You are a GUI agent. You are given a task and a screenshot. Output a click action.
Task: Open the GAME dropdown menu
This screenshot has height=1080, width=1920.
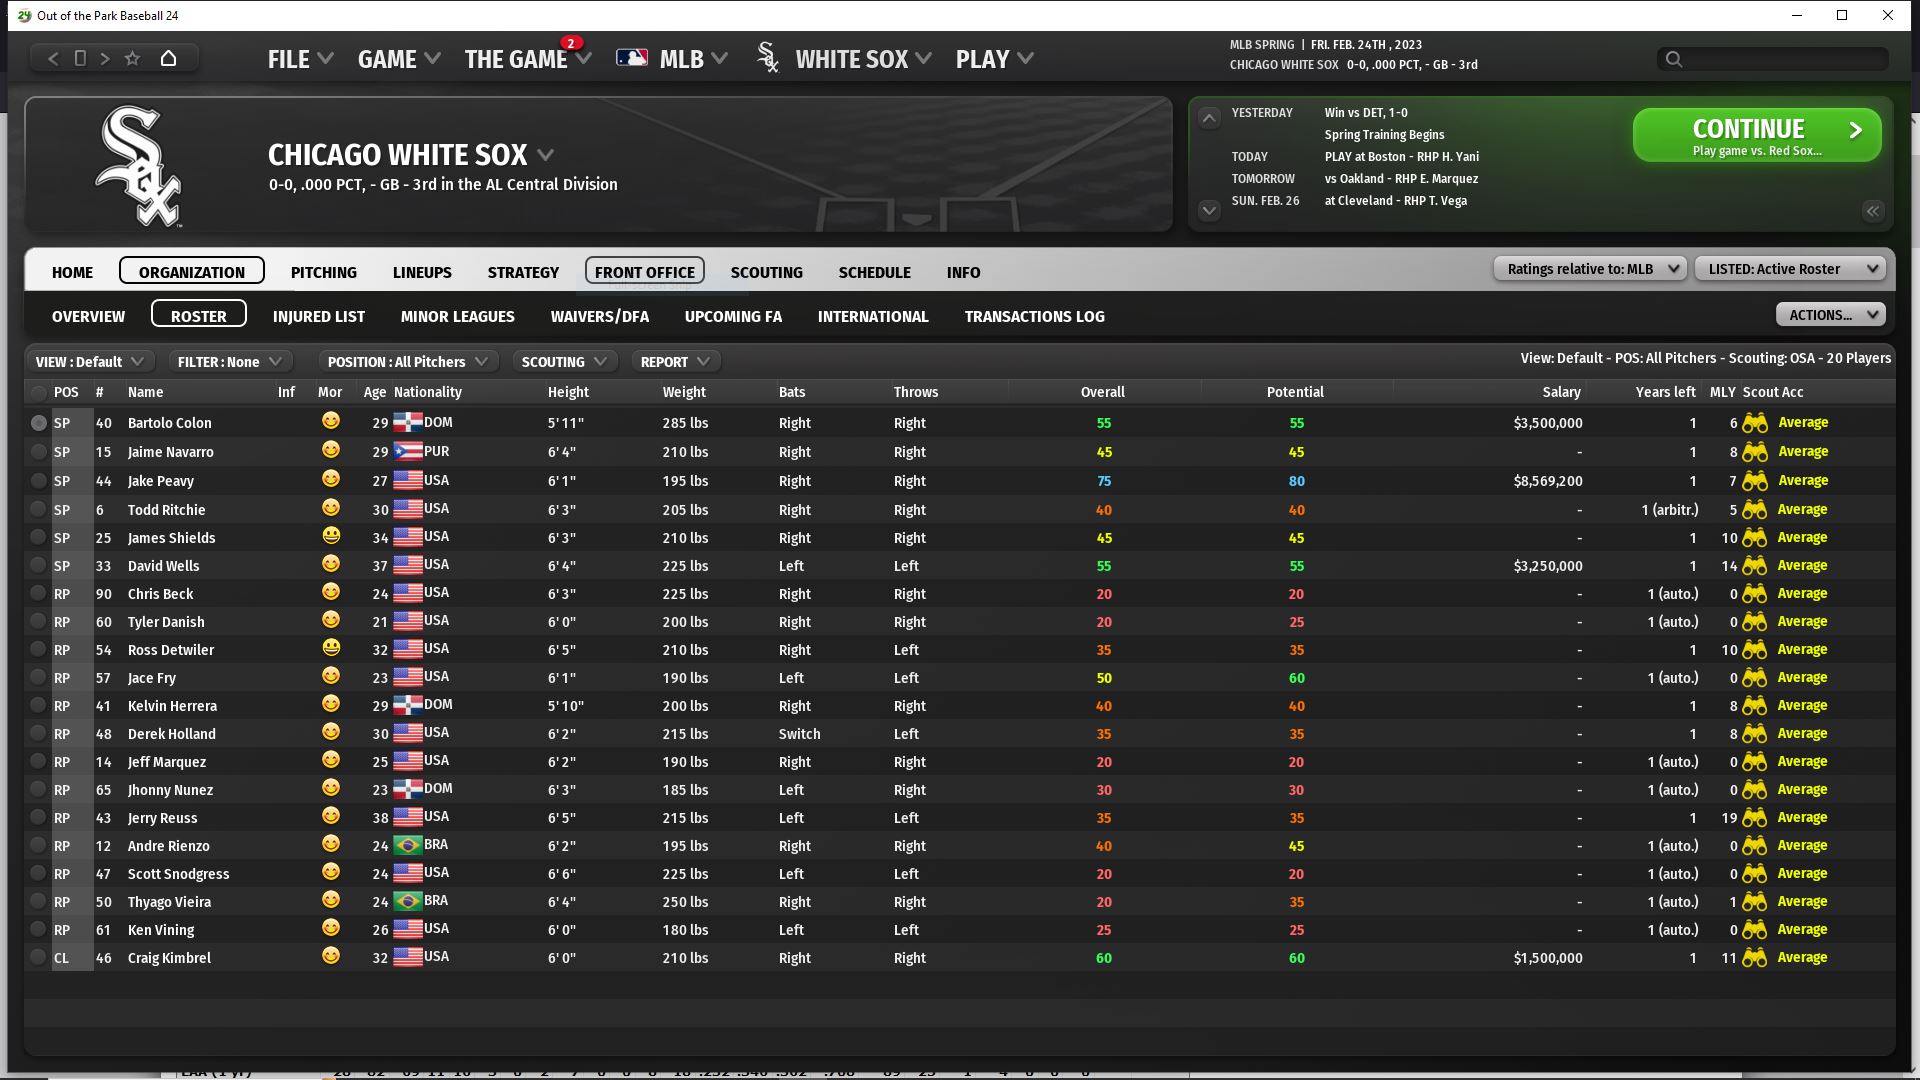(x=399, y=59)
